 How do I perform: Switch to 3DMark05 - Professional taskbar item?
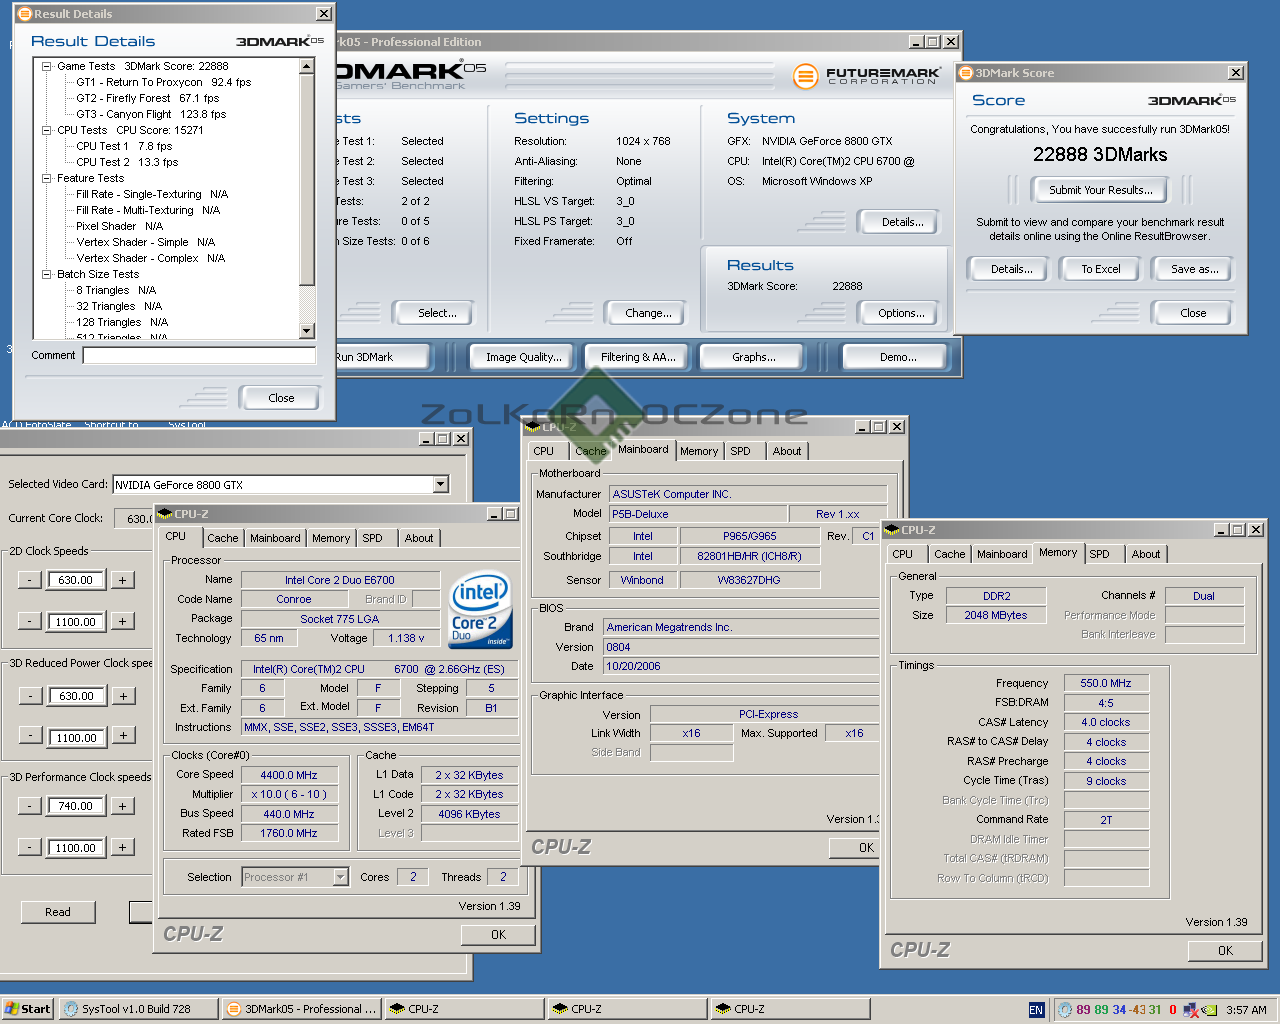302,1009
